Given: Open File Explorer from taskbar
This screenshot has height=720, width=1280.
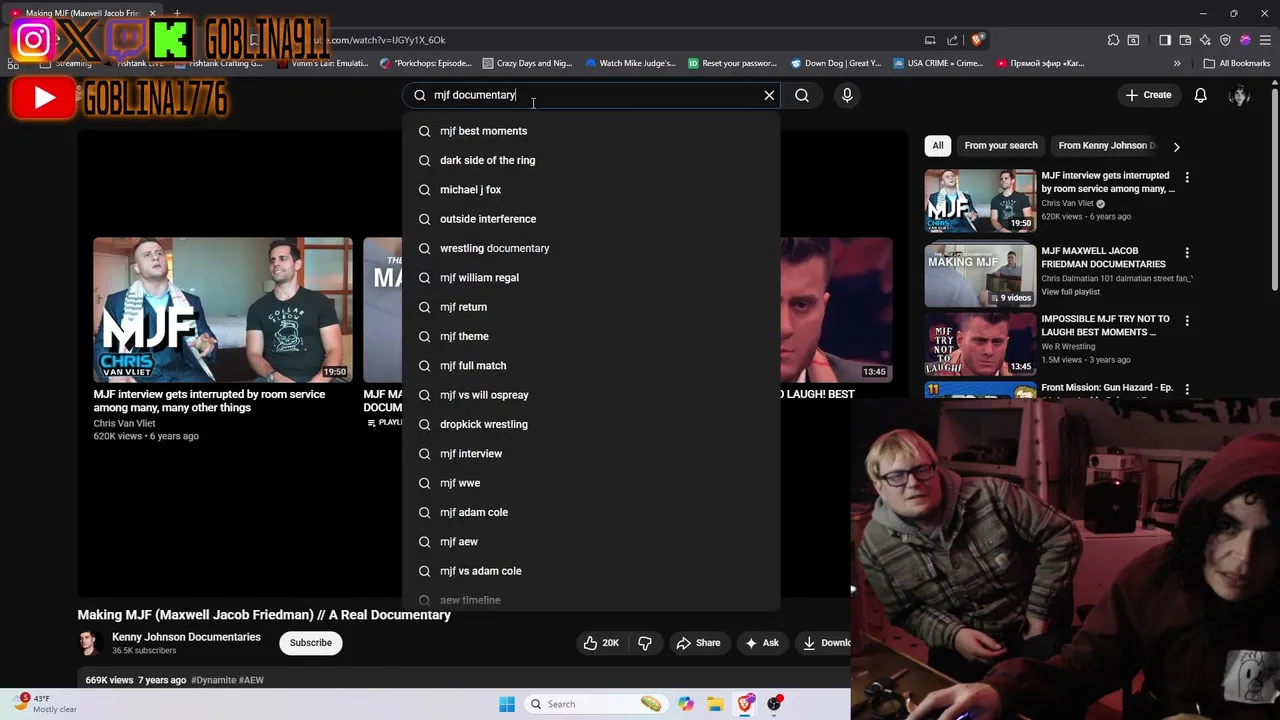Looking at the screenshot, I should 715,704.
